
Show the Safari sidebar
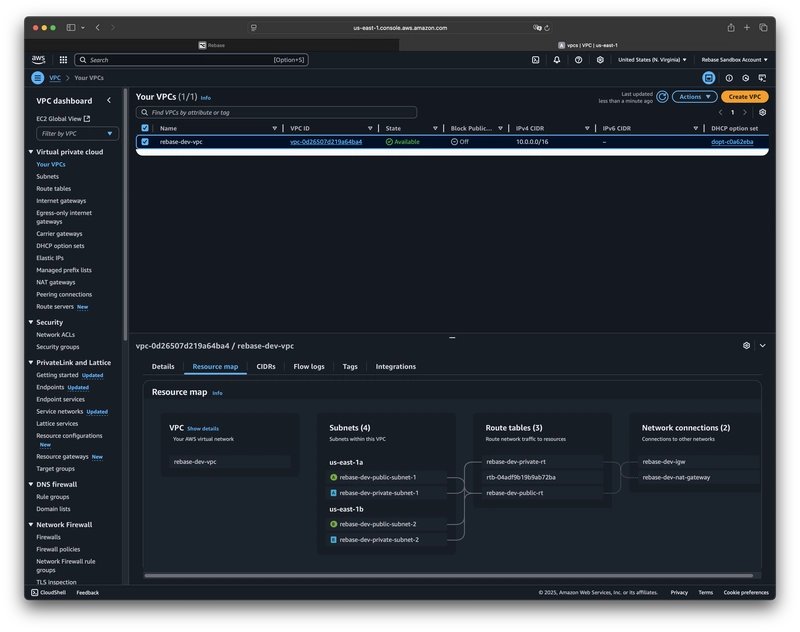coord(71,28)
